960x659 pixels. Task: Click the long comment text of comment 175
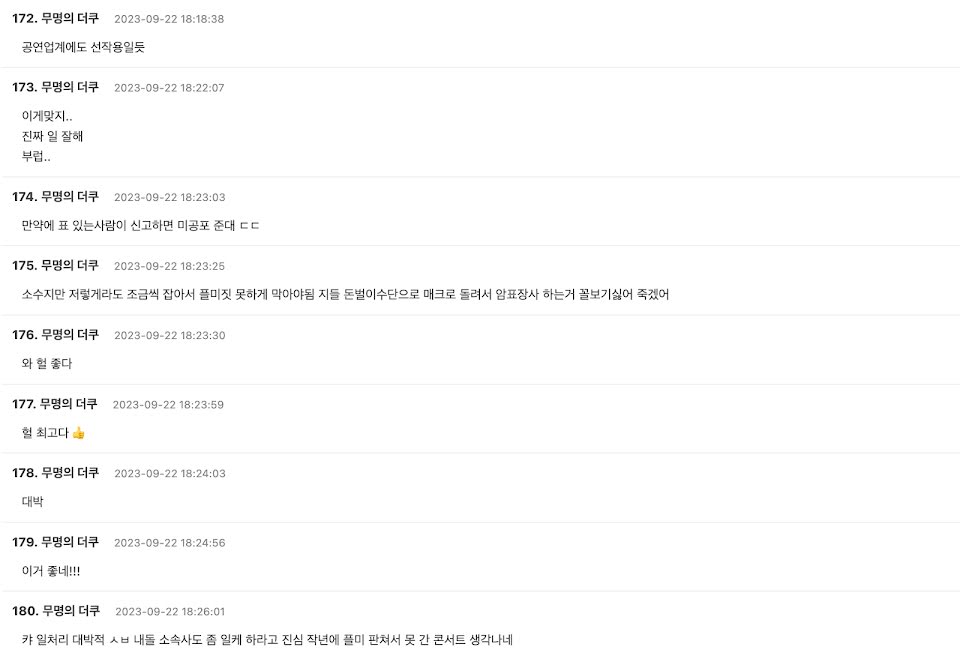pyautogui.click(x=345, y=295)
